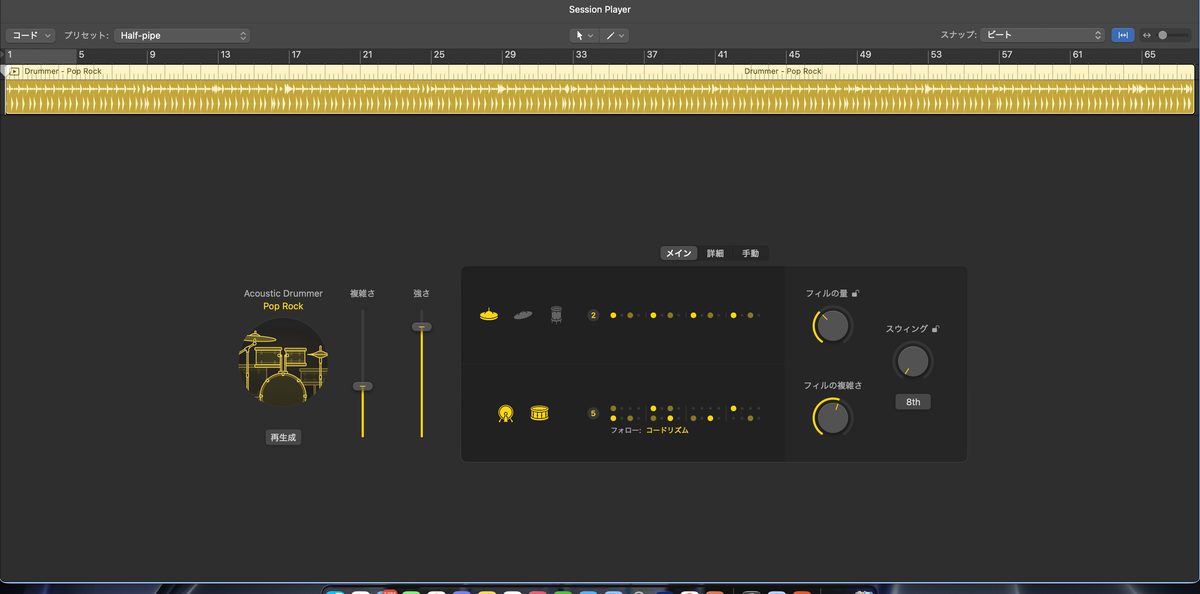
Task: Click the 8th swing resolution button
Action: pyautogui.click(x=913, y=402)
